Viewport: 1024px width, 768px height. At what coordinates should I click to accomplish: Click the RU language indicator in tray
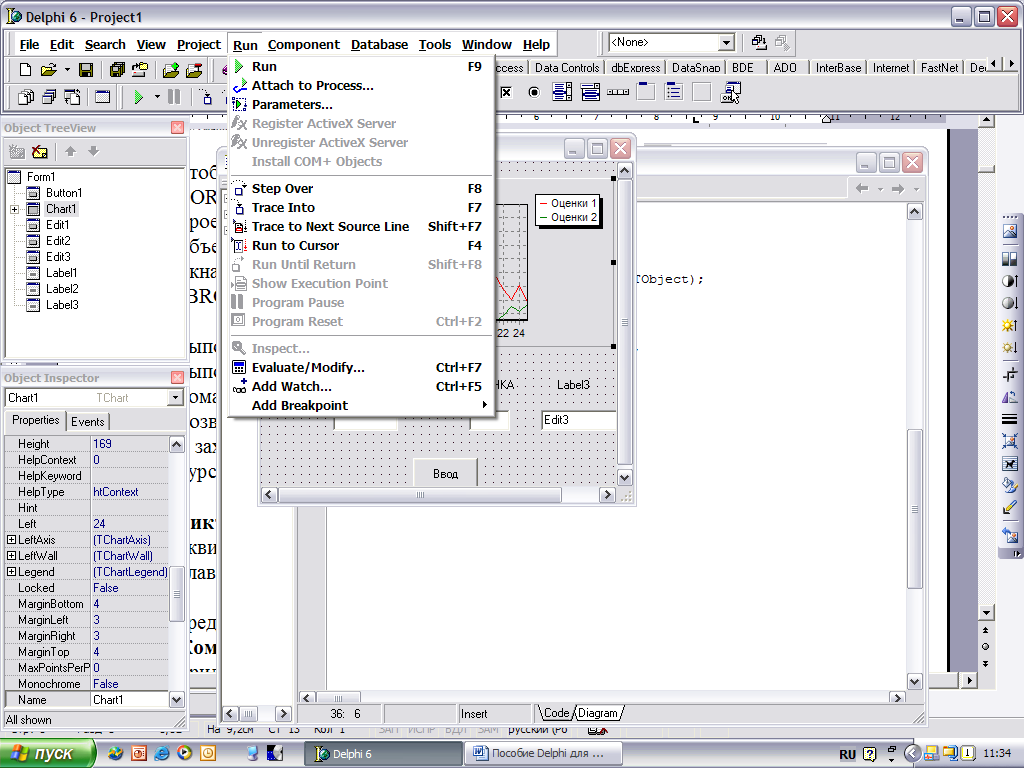847,754
